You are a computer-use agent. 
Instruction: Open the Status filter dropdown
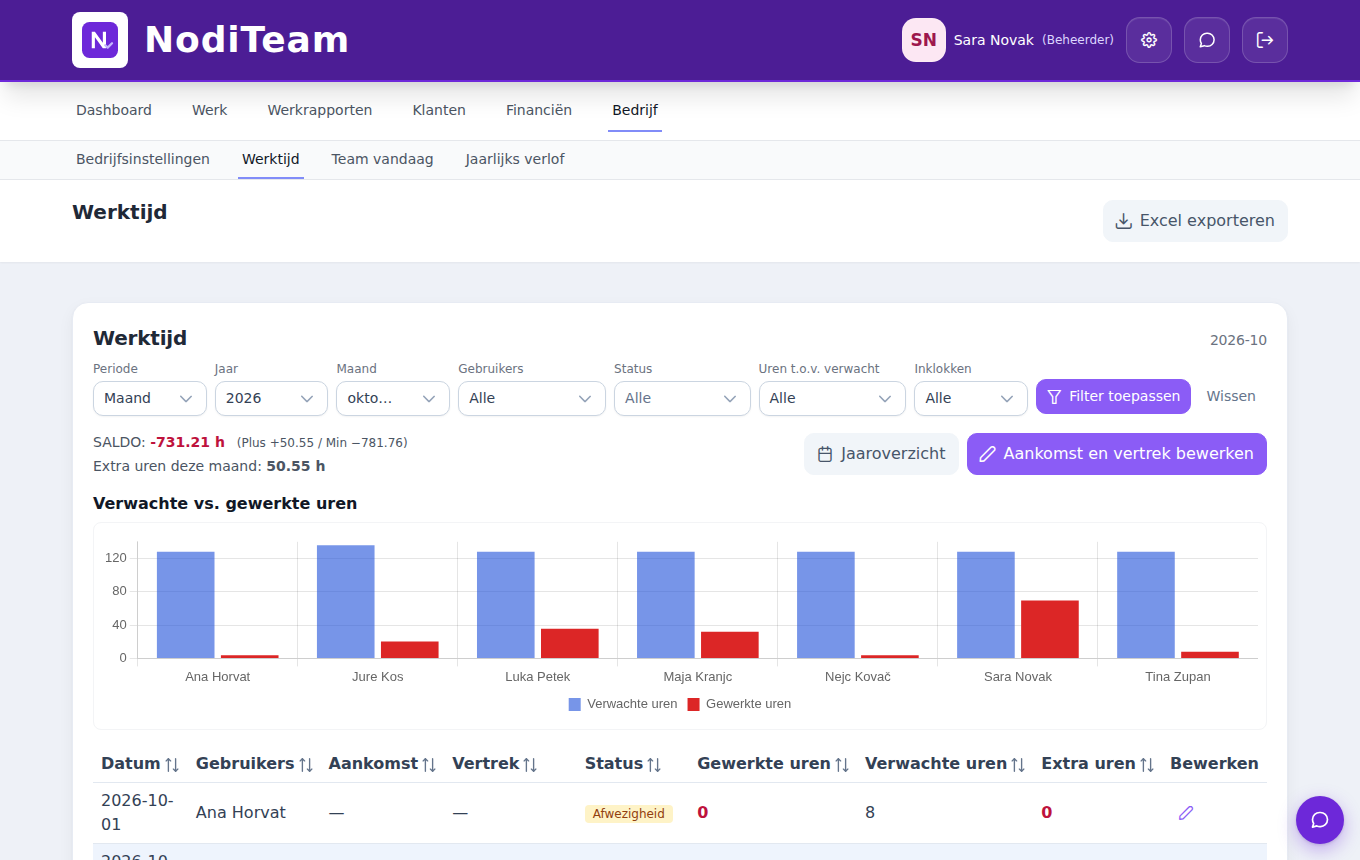(682, 398)
